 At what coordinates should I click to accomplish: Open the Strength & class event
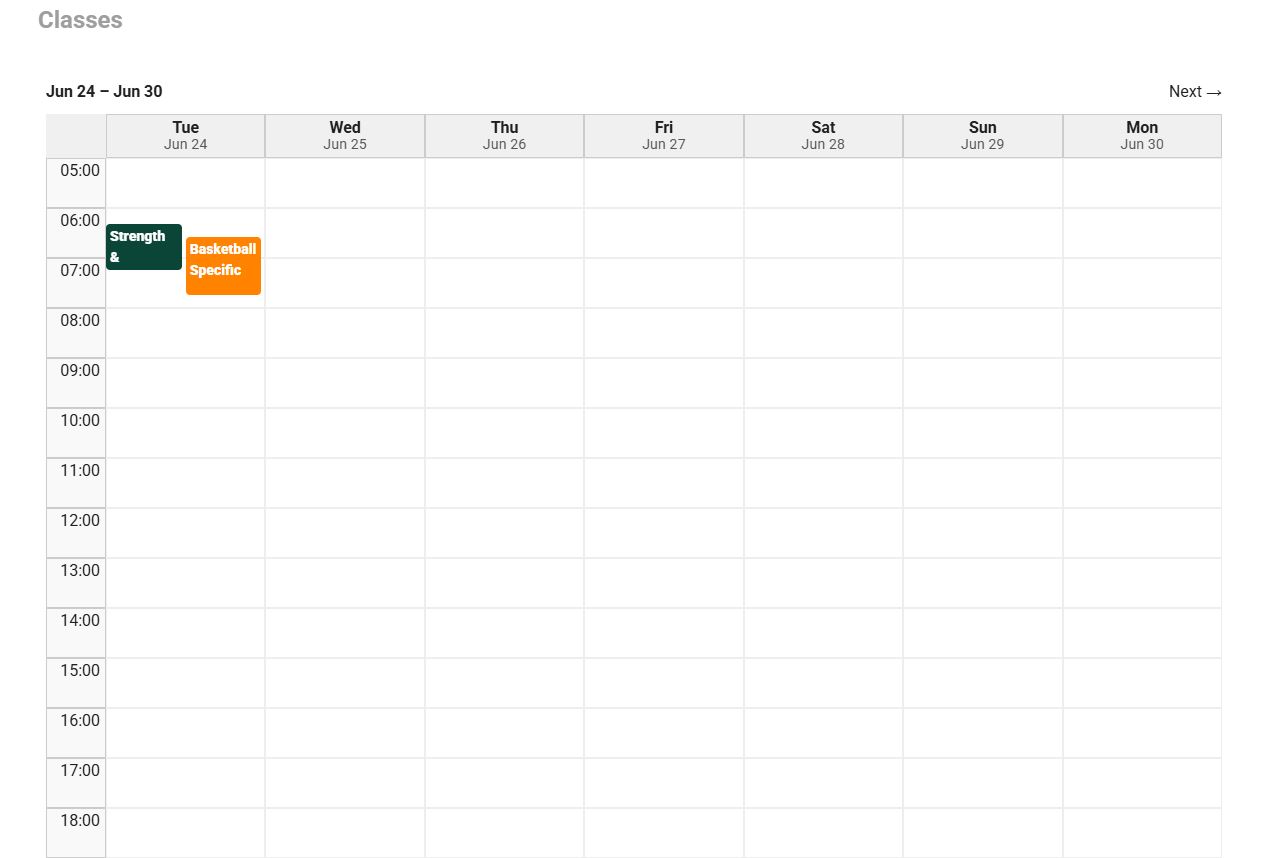coord(144,247)
